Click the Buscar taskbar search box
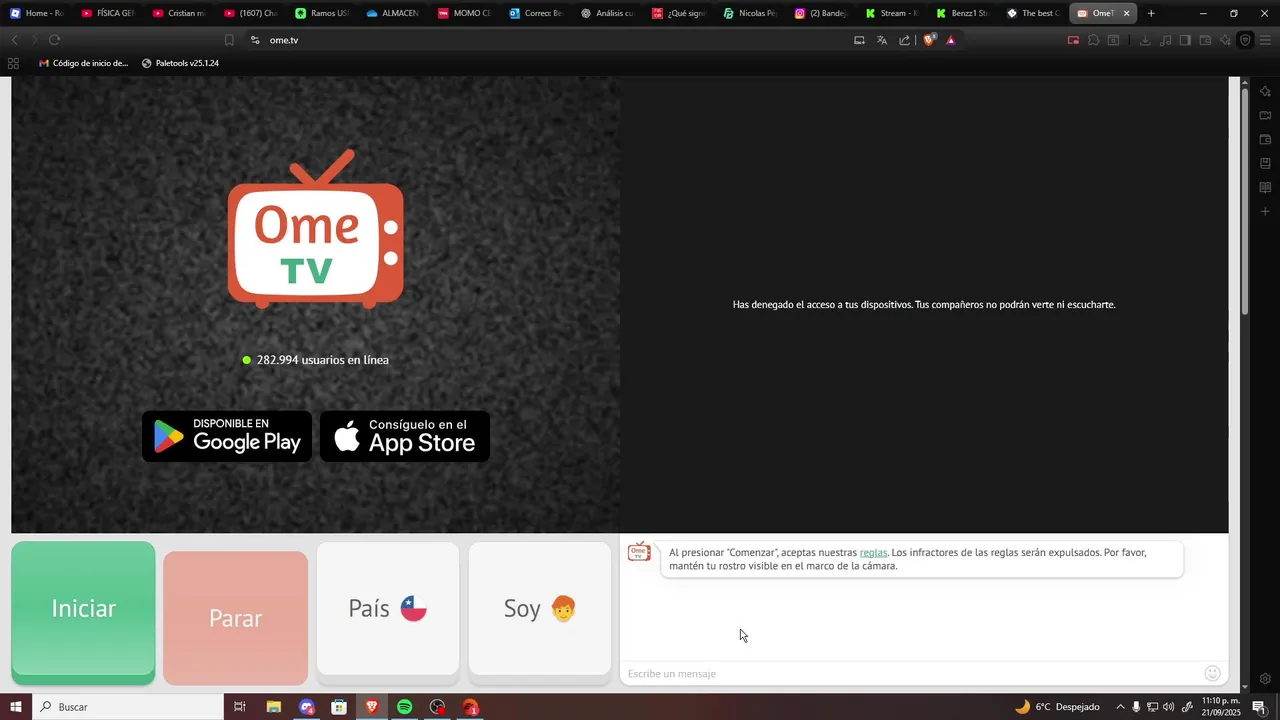 point(128,707)
